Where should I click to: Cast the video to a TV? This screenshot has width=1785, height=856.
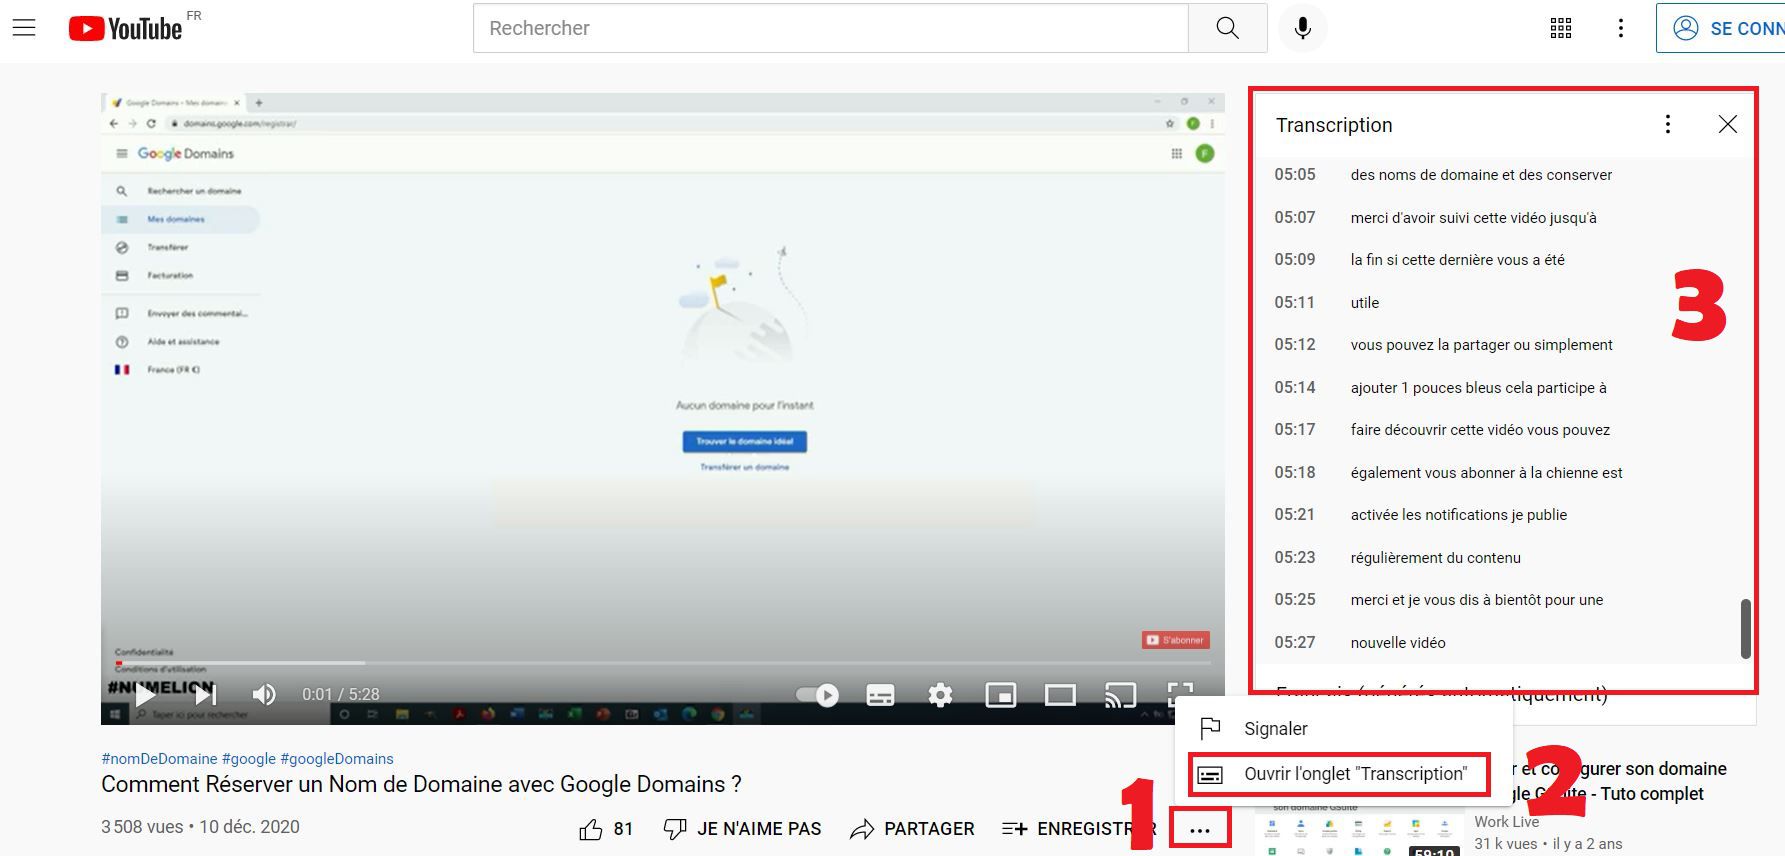[x=1120, y=695]
